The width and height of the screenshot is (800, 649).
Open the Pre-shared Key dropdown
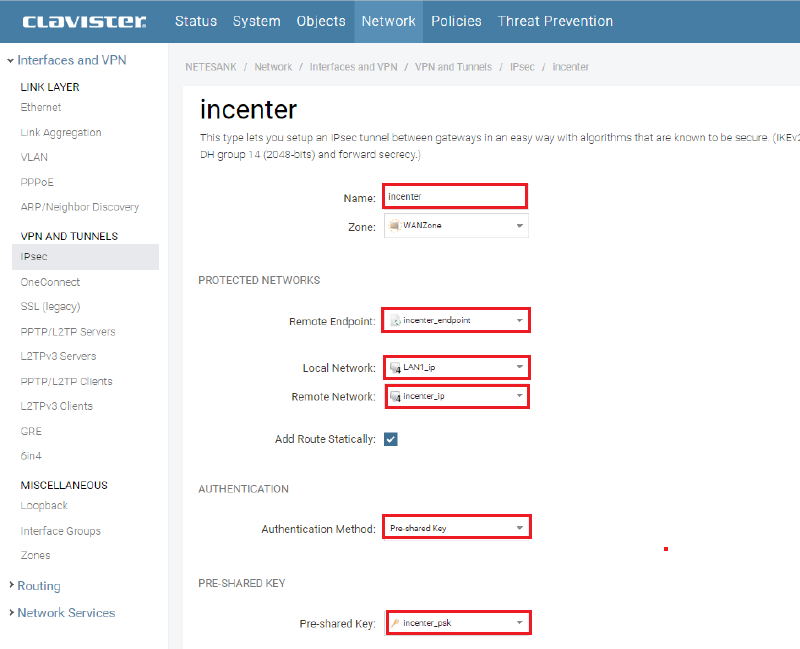point(456,623)
